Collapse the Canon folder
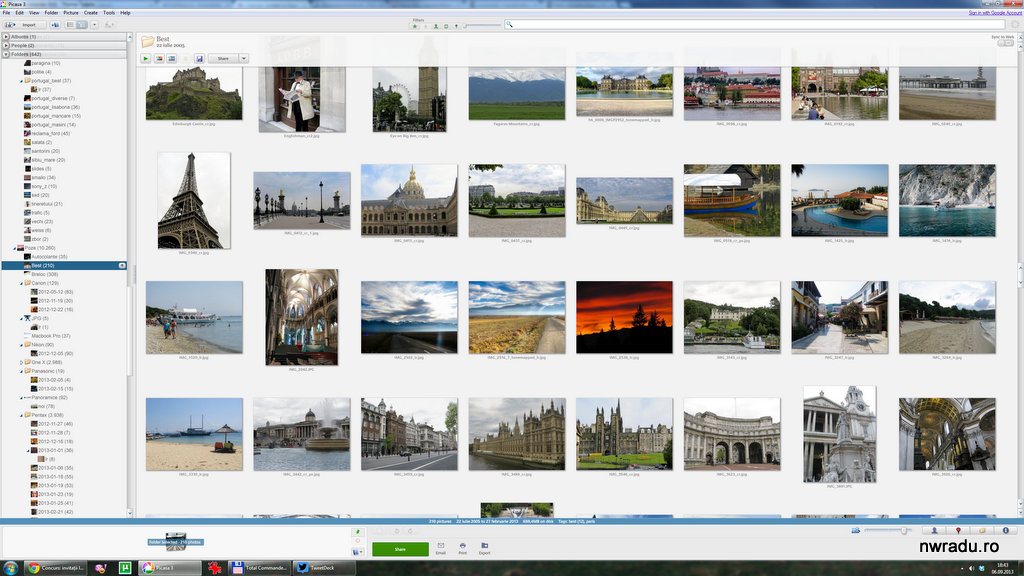The height and width of the screenshot is (576, 1024). pos(21,283)
